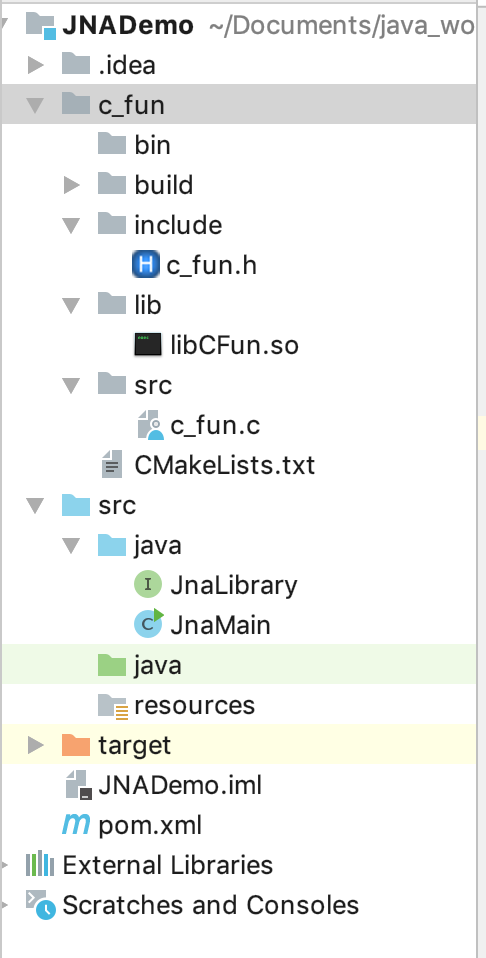Click the c_fun.c source file icon

pos(150,425)
